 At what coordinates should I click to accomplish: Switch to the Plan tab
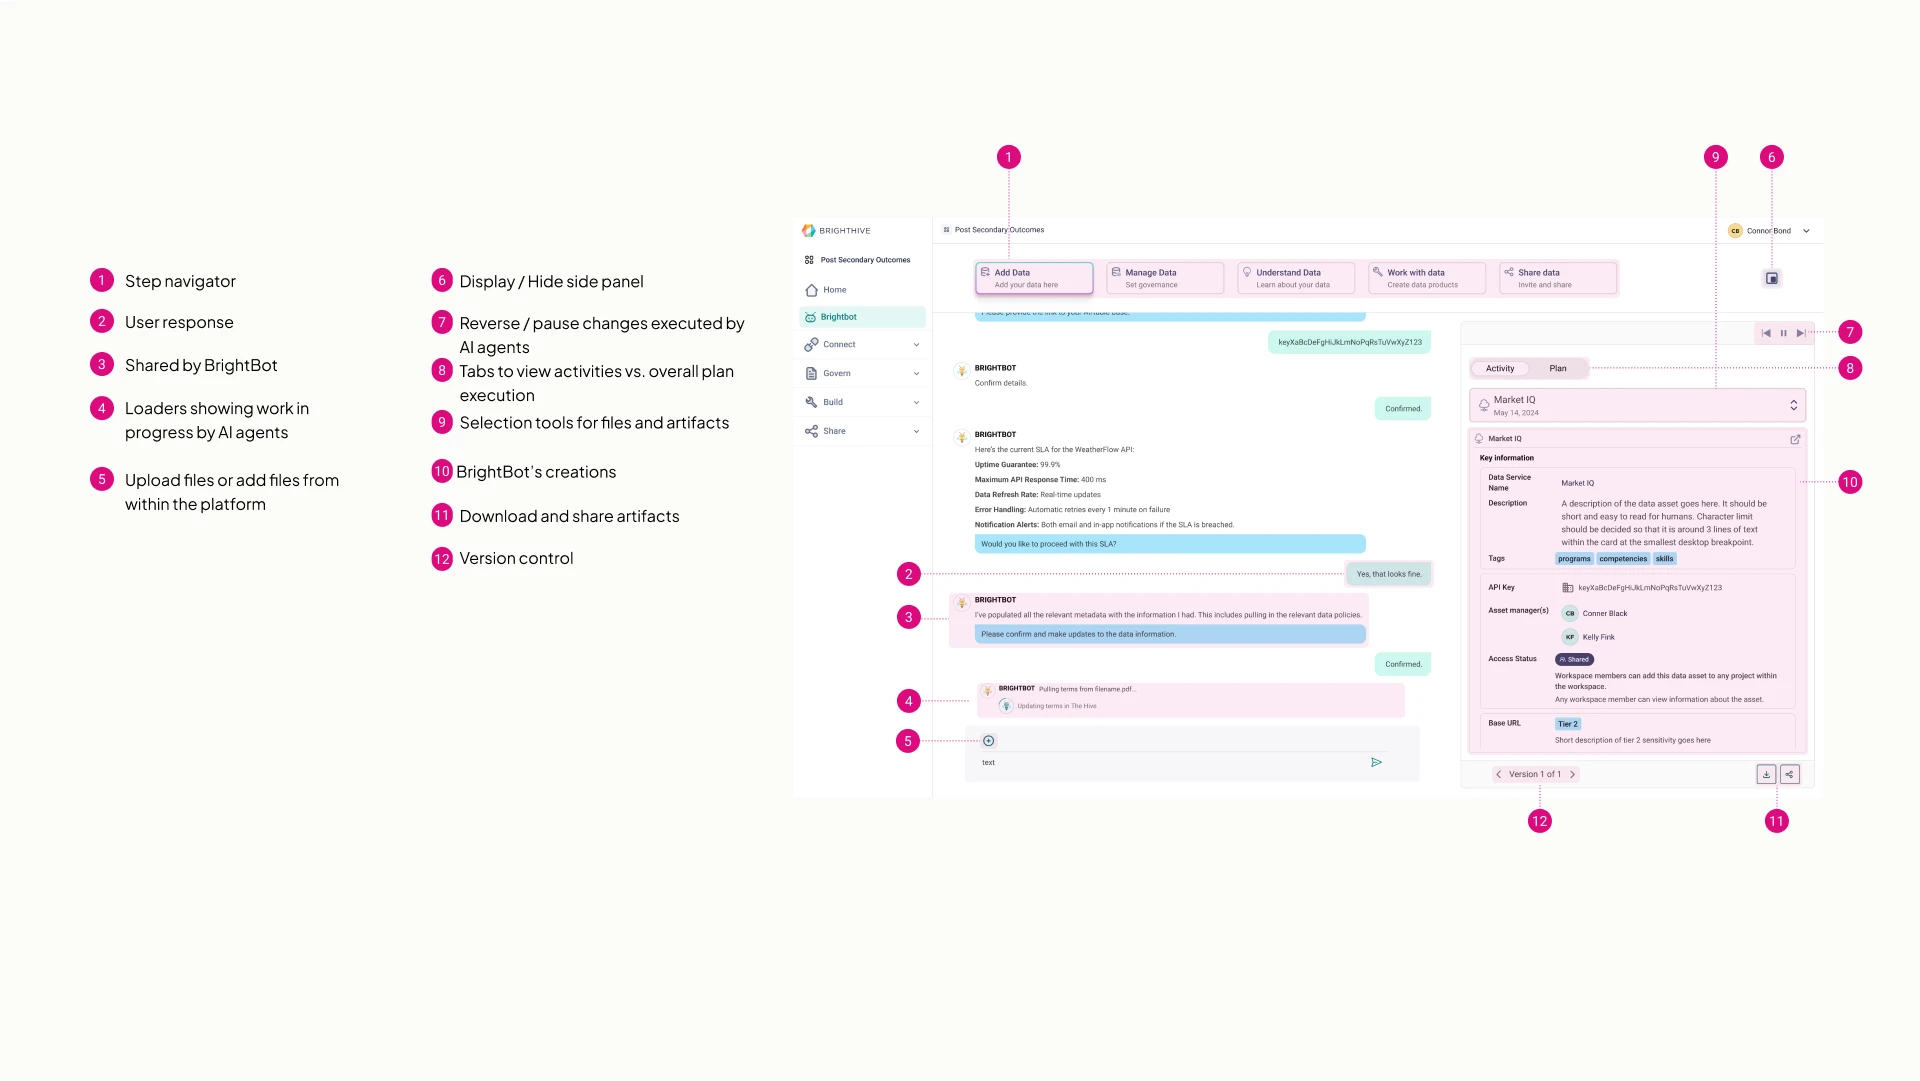point(1557,368)
